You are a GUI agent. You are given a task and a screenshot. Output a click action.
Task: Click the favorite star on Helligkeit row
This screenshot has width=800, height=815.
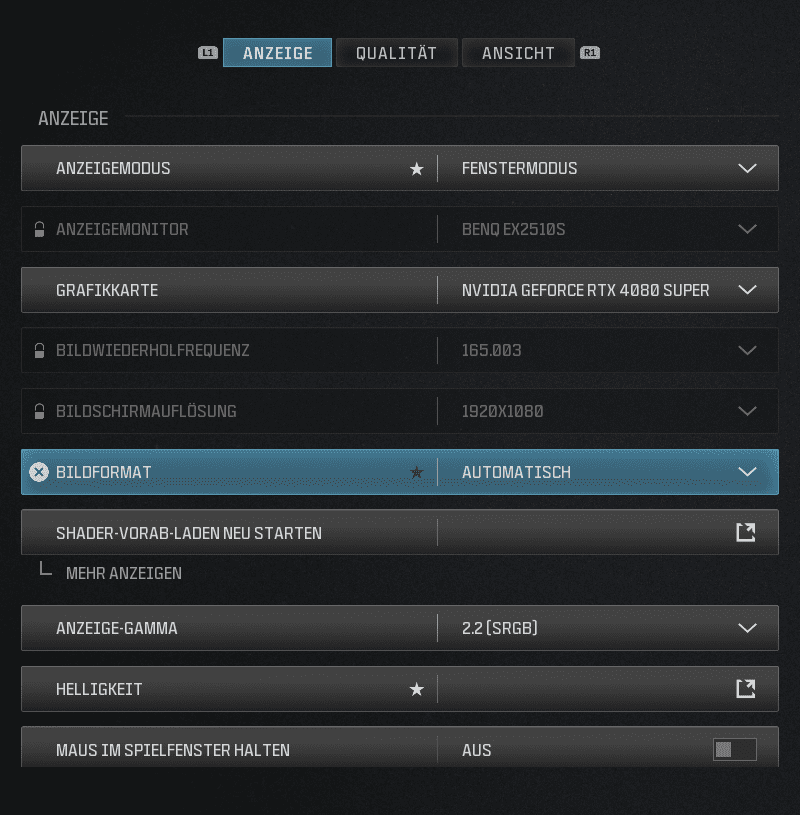[x=416, y=689]
